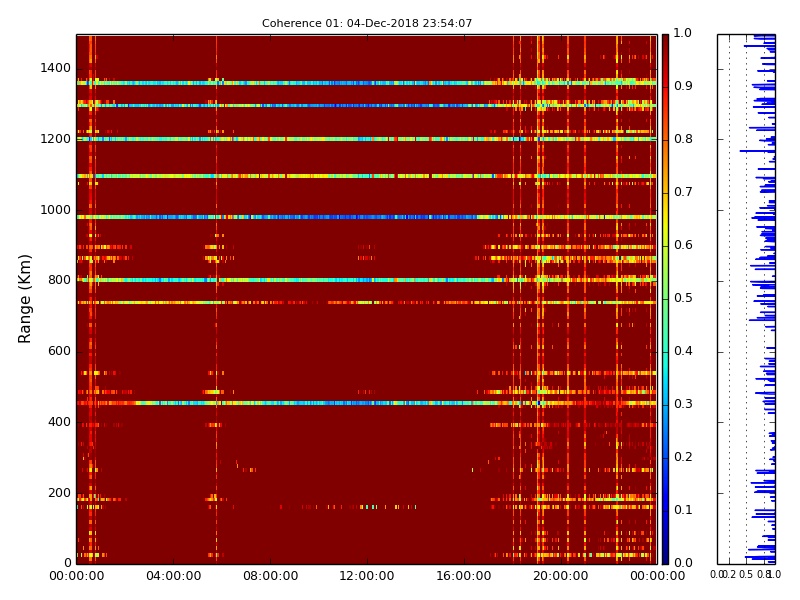The height and width of the screenshot is (600, 800).
Task: Select the 1000 range tick label
Action: point(55,210)
